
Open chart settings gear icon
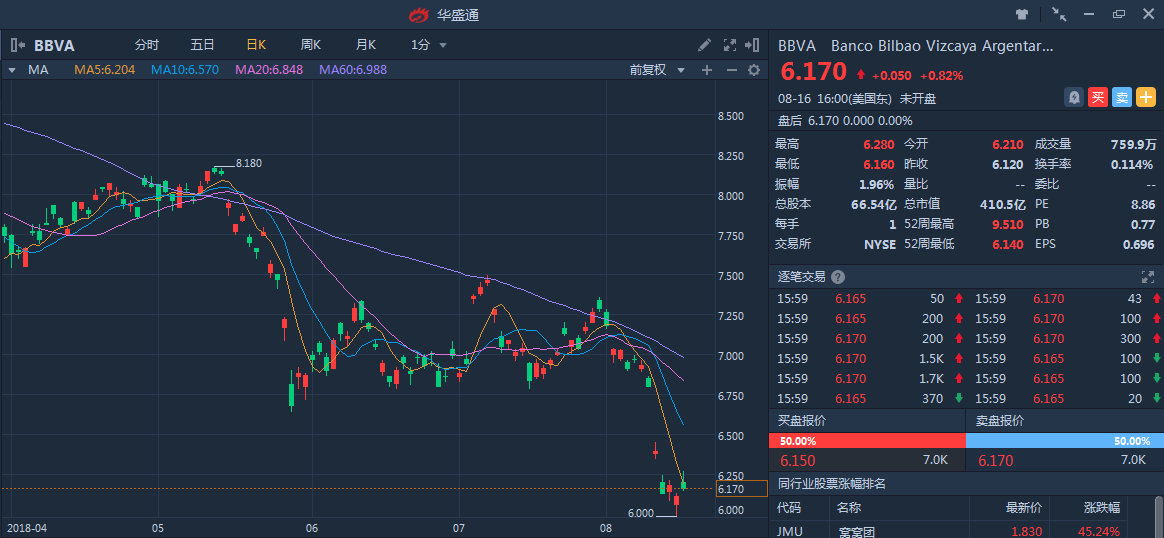coord(754,70)
